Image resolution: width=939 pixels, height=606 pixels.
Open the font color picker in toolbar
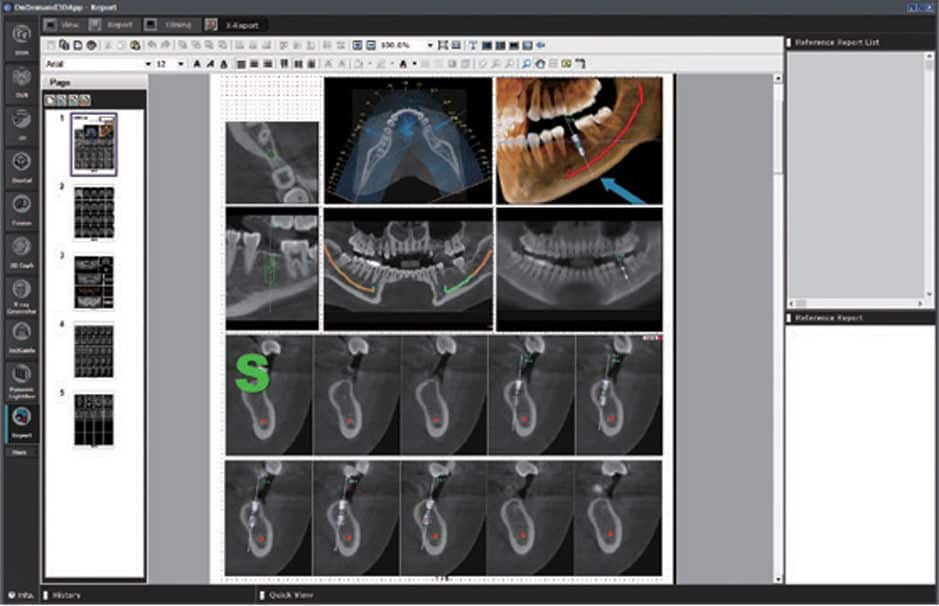[x=403, y=64]
